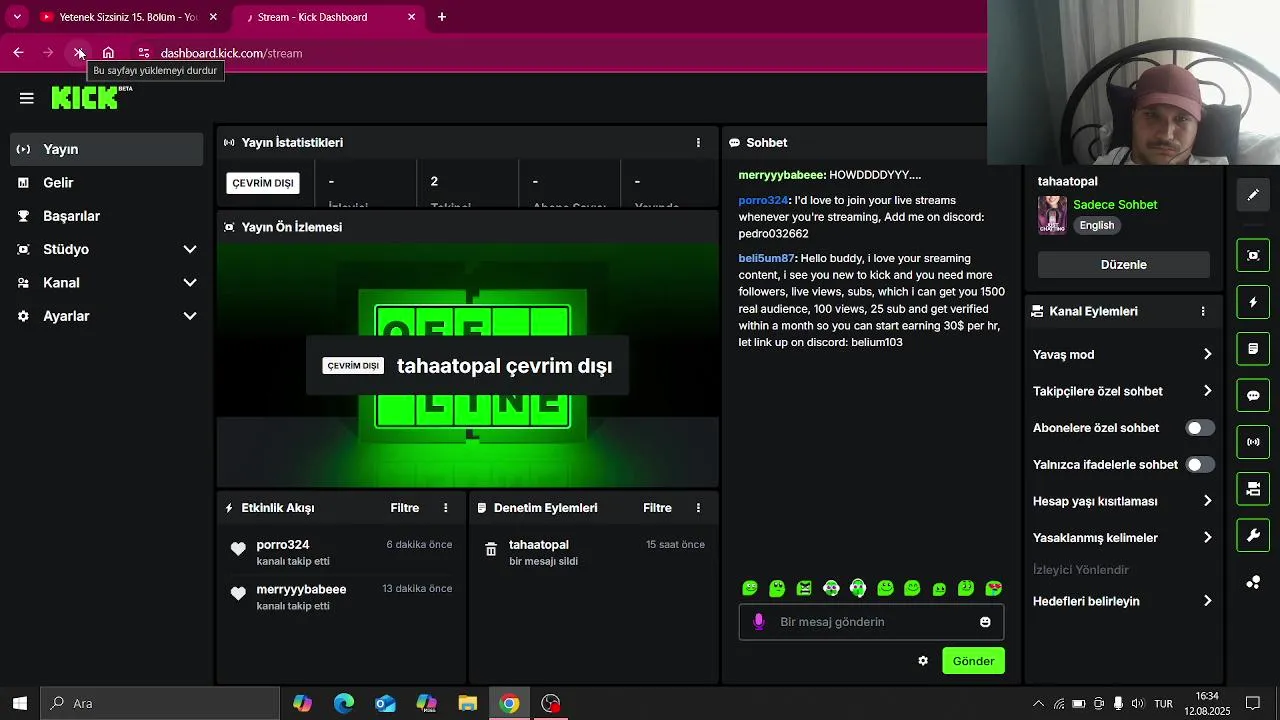1280x720 pixels.
Task: Open Gelir sidebar item
Action: pyautogui.click(x=107, y=183)
